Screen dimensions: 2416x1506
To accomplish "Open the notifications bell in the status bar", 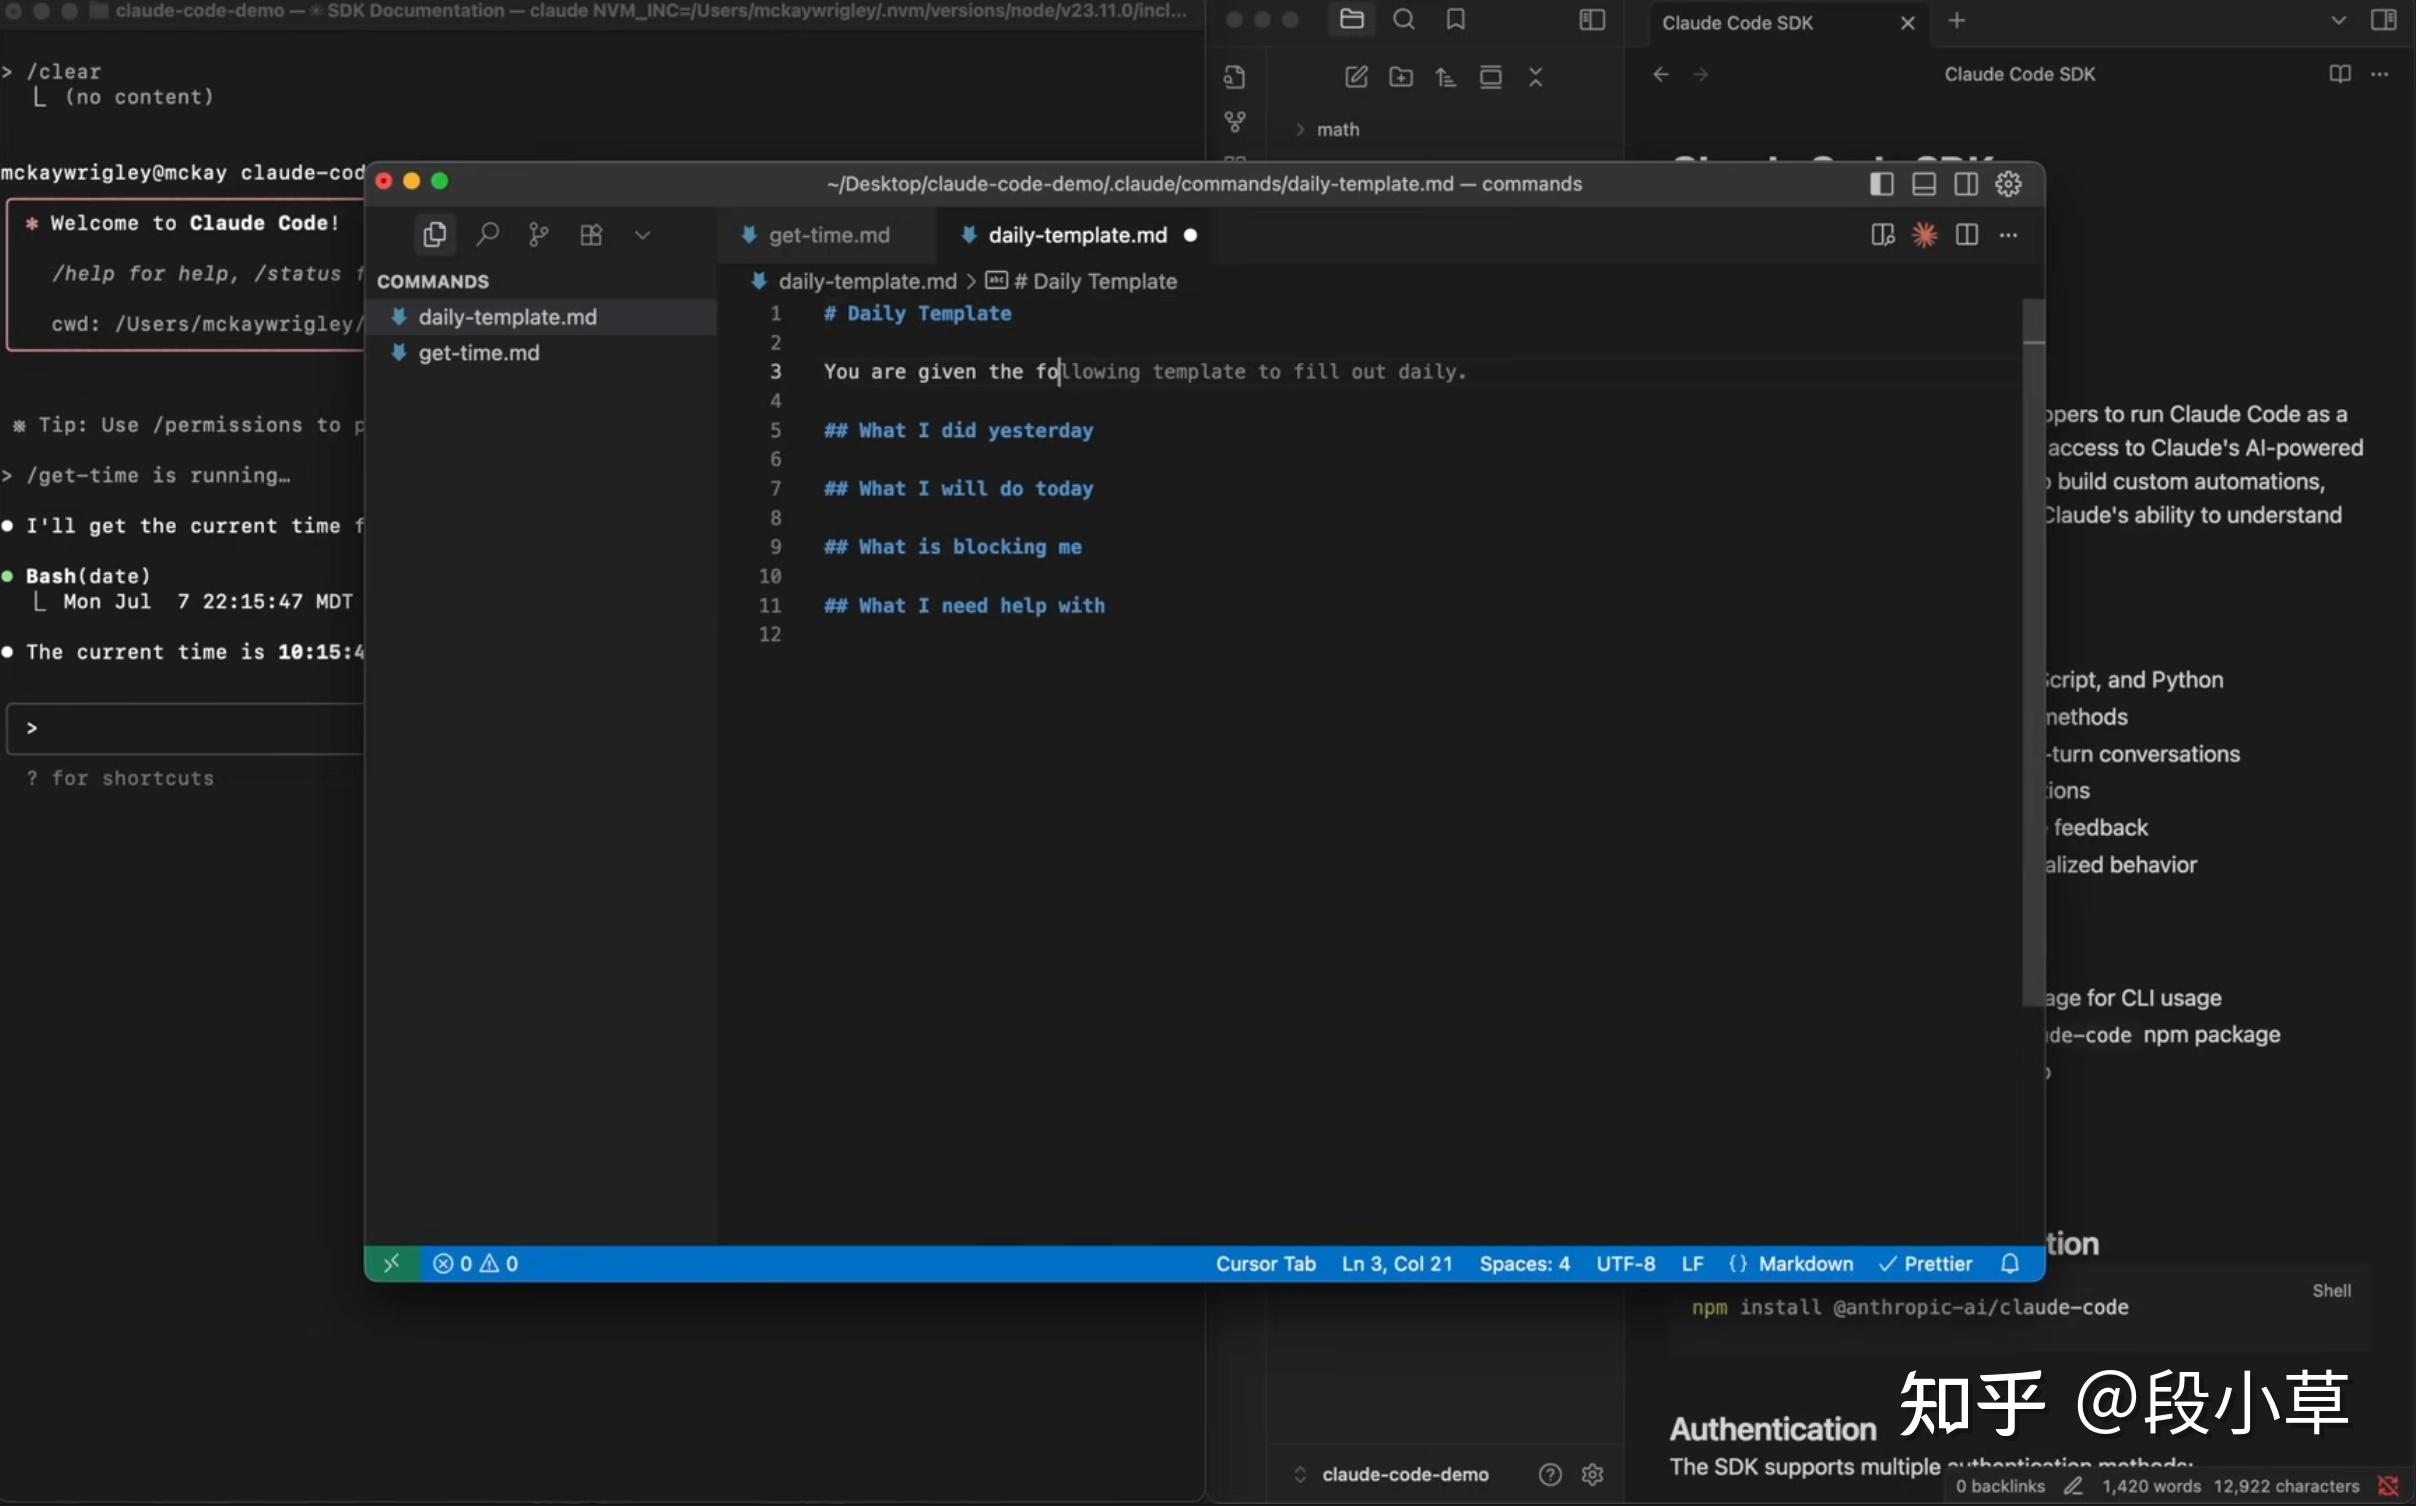I will [2010, 1264].
